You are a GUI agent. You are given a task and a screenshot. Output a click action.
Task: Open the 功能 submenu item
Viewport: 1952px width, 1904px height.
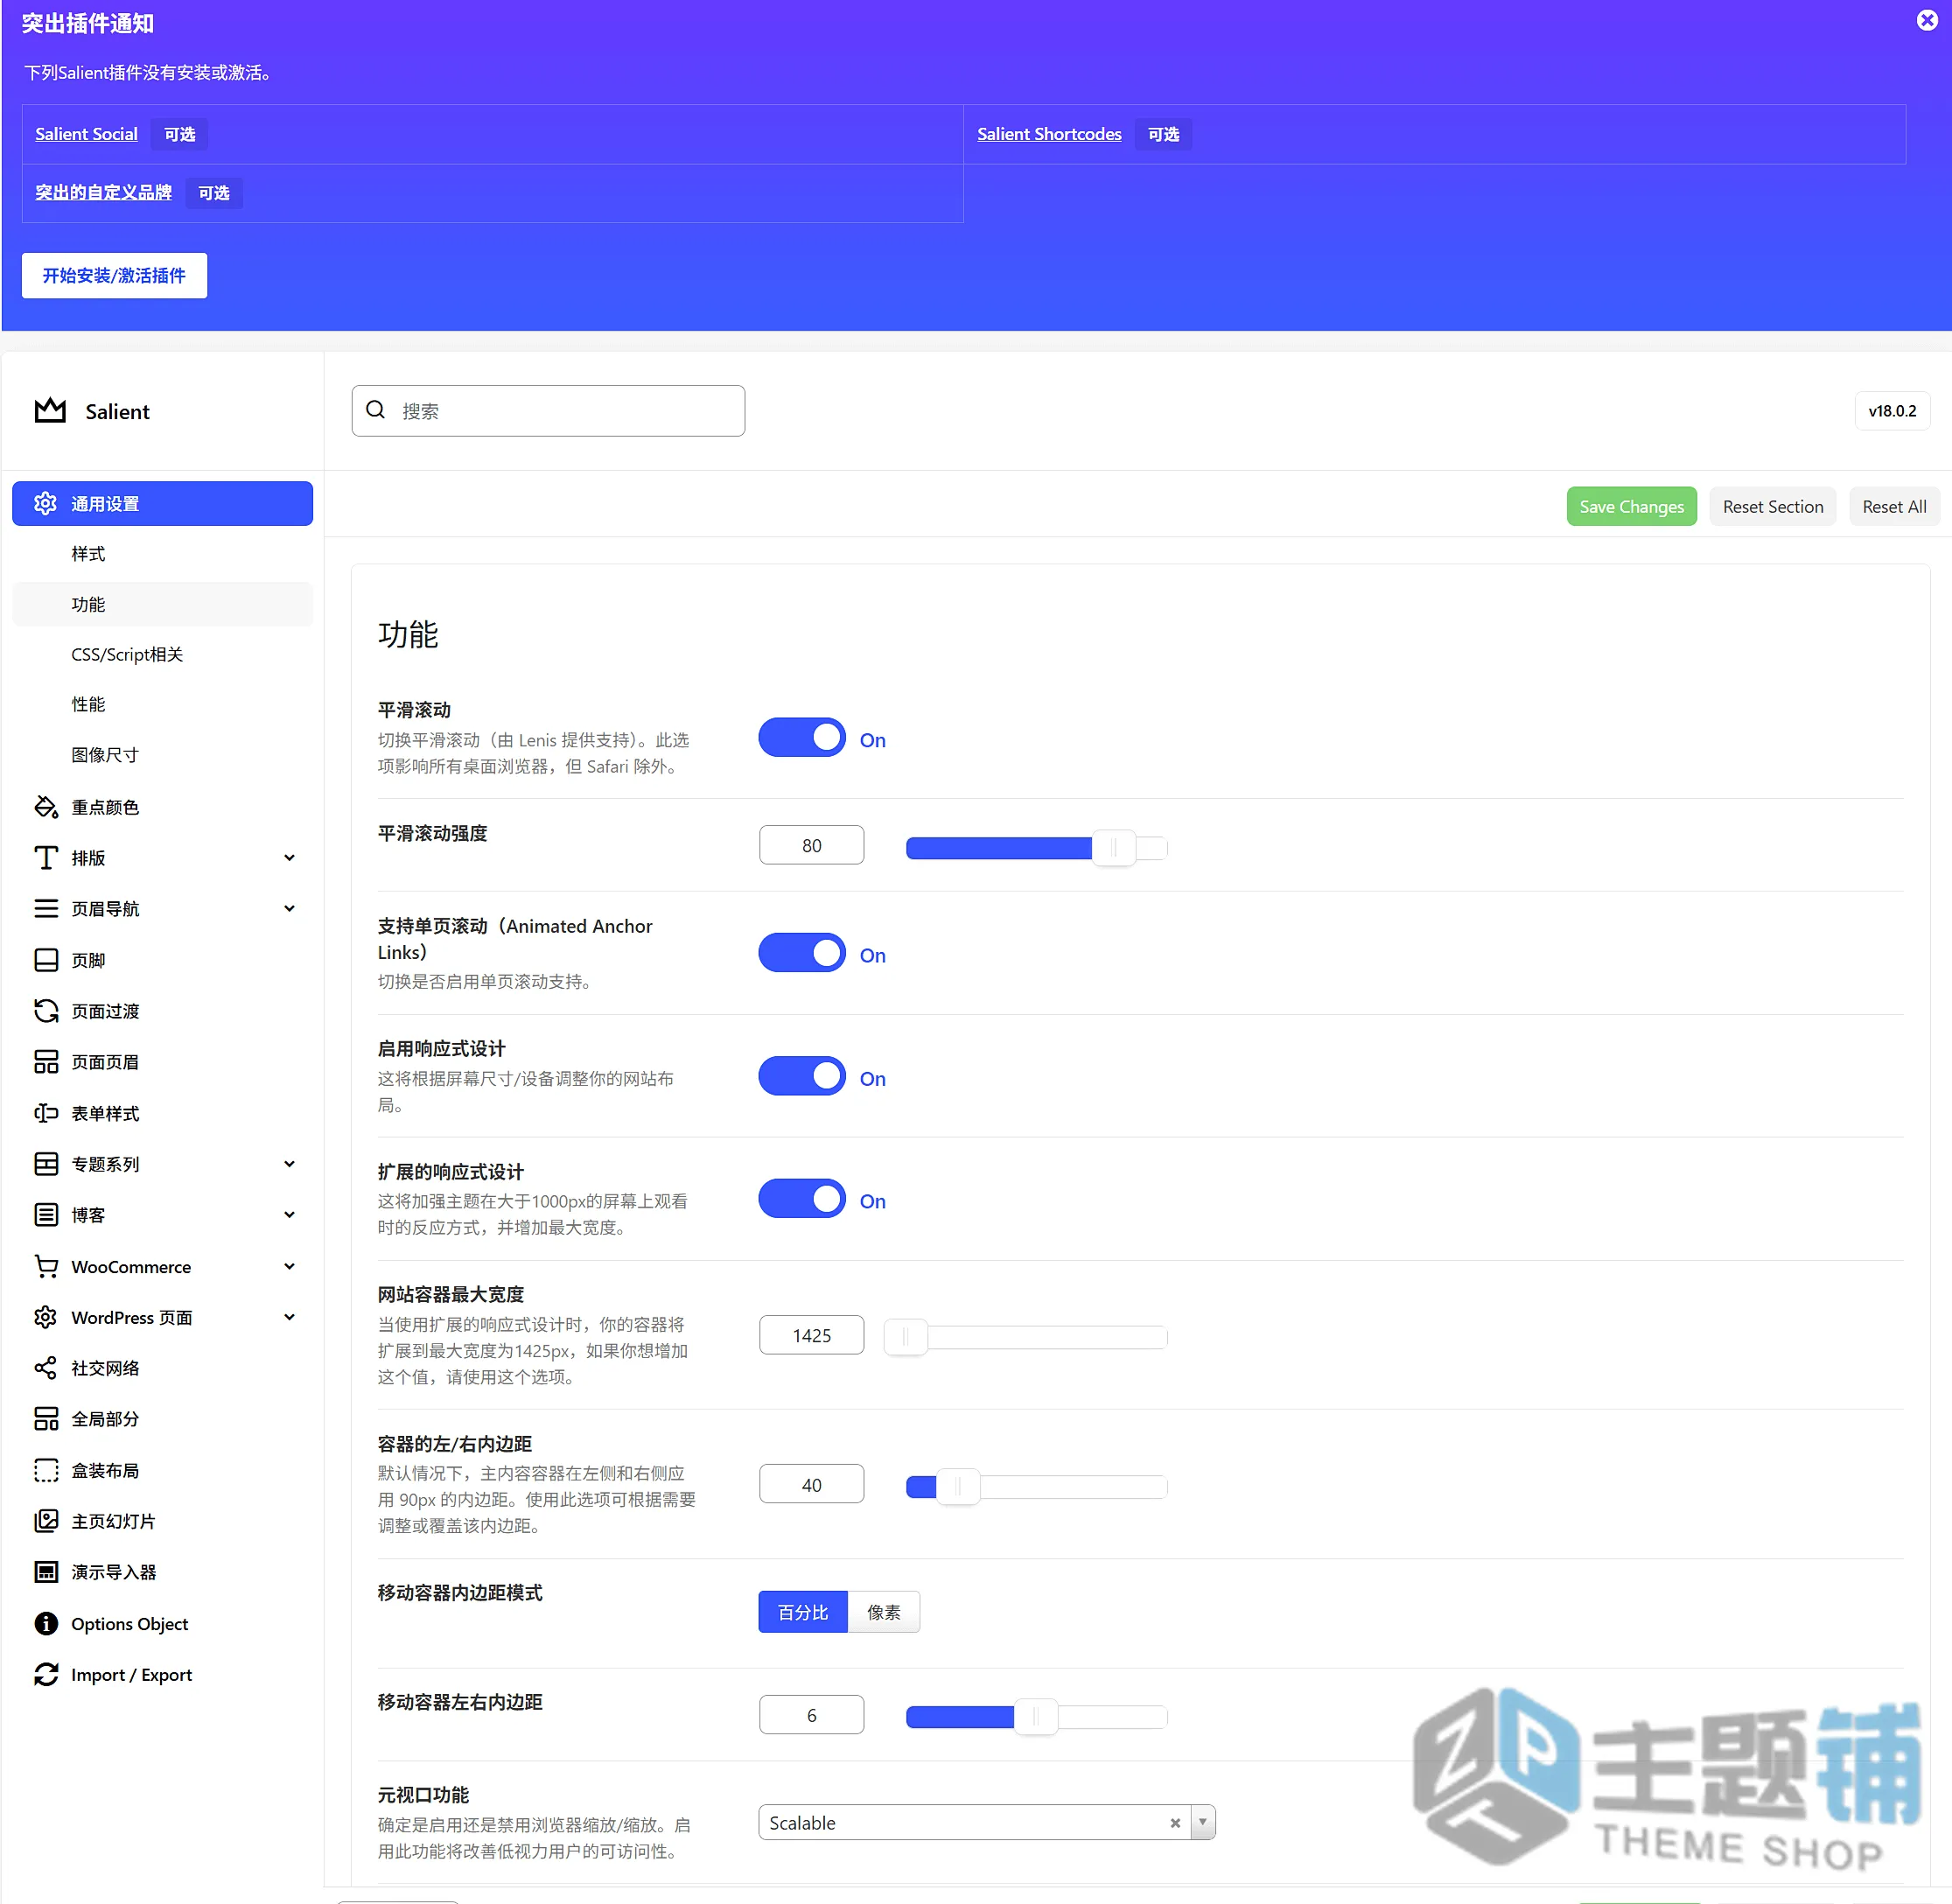coord(162,604)
